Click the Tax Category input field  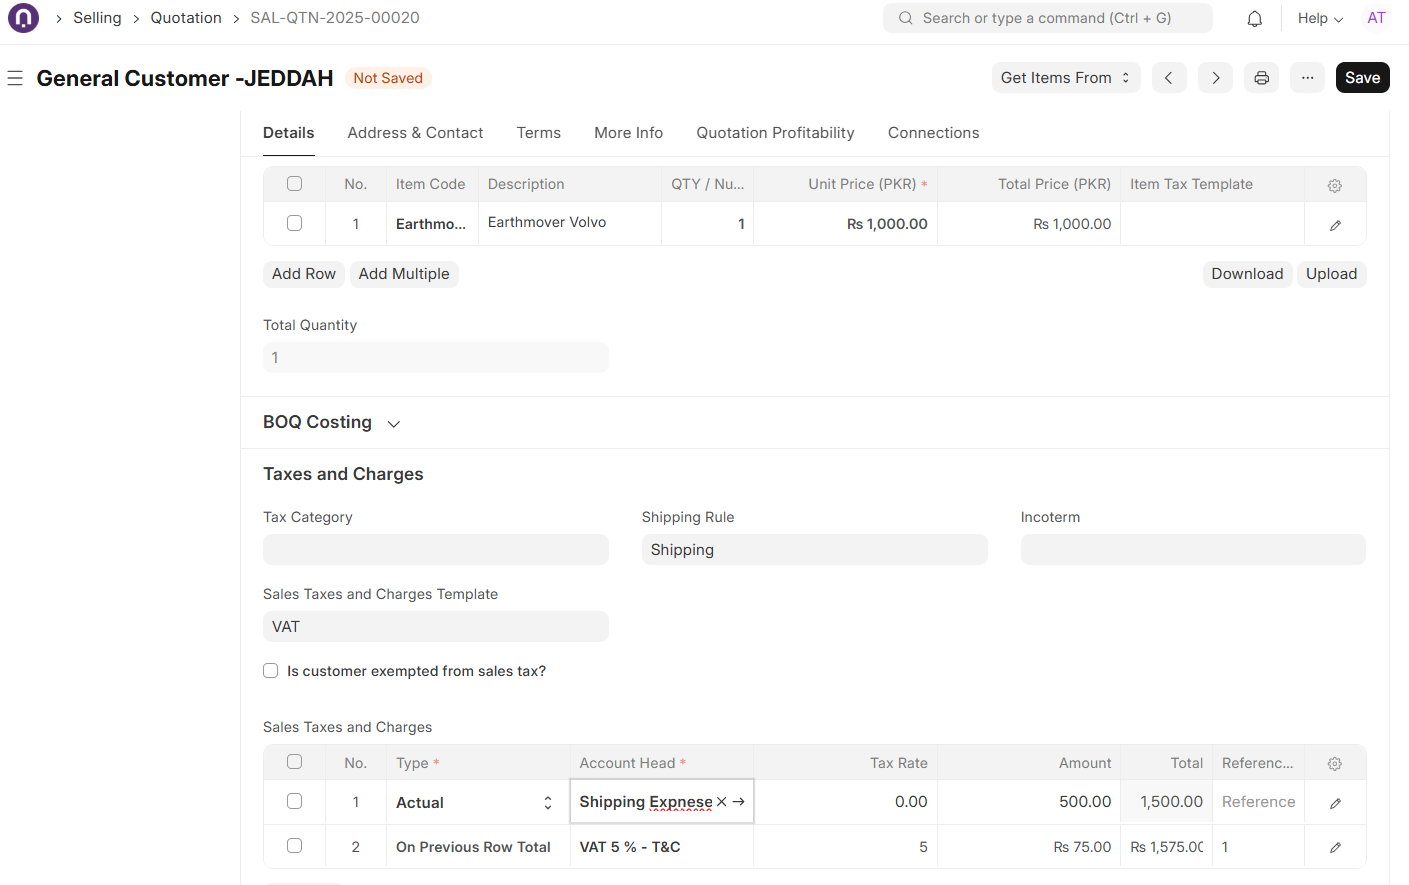coord(435,550)
